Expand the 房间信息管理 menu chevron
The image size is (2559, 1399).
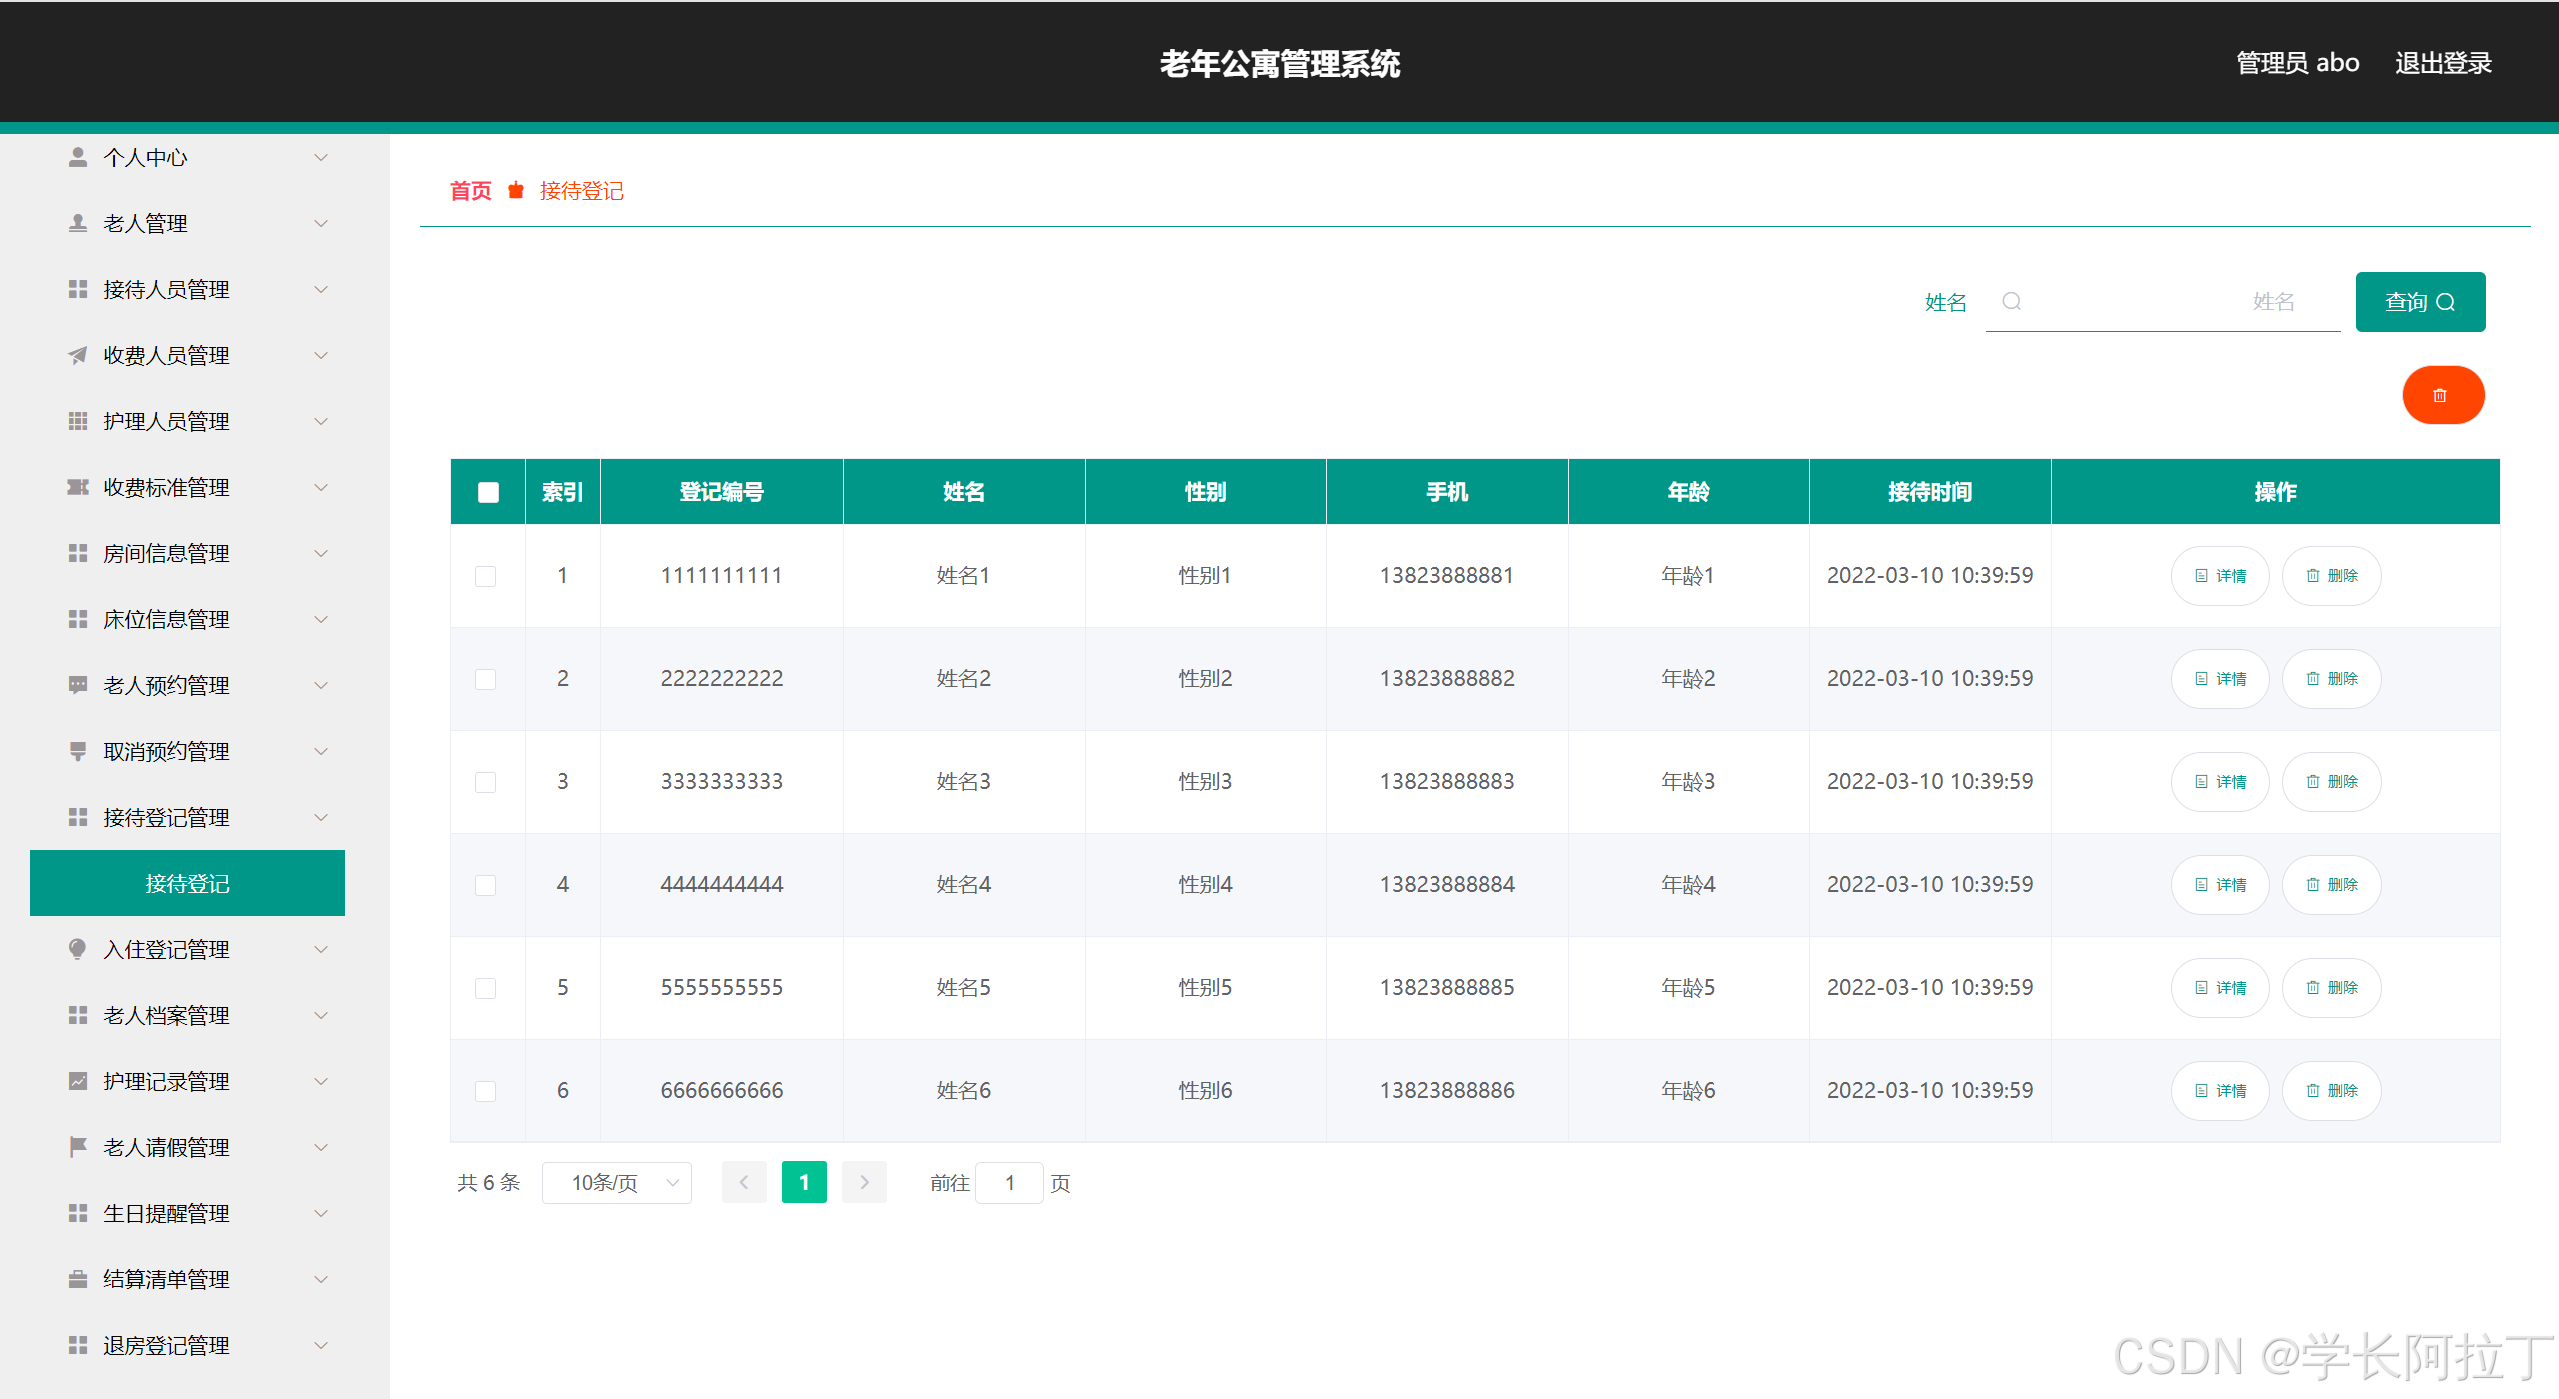(x=321, y=553)
